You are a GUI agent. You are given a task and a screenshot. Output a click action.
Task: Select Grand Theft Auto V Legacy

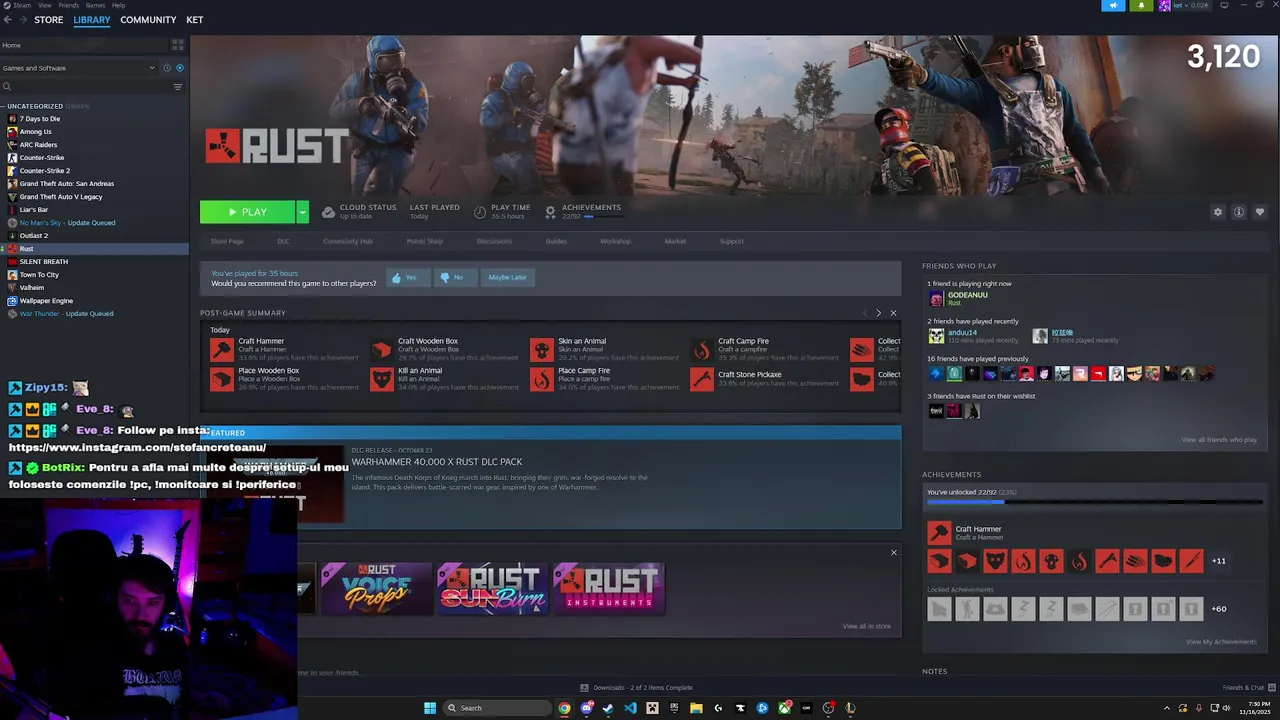[61, 197]
